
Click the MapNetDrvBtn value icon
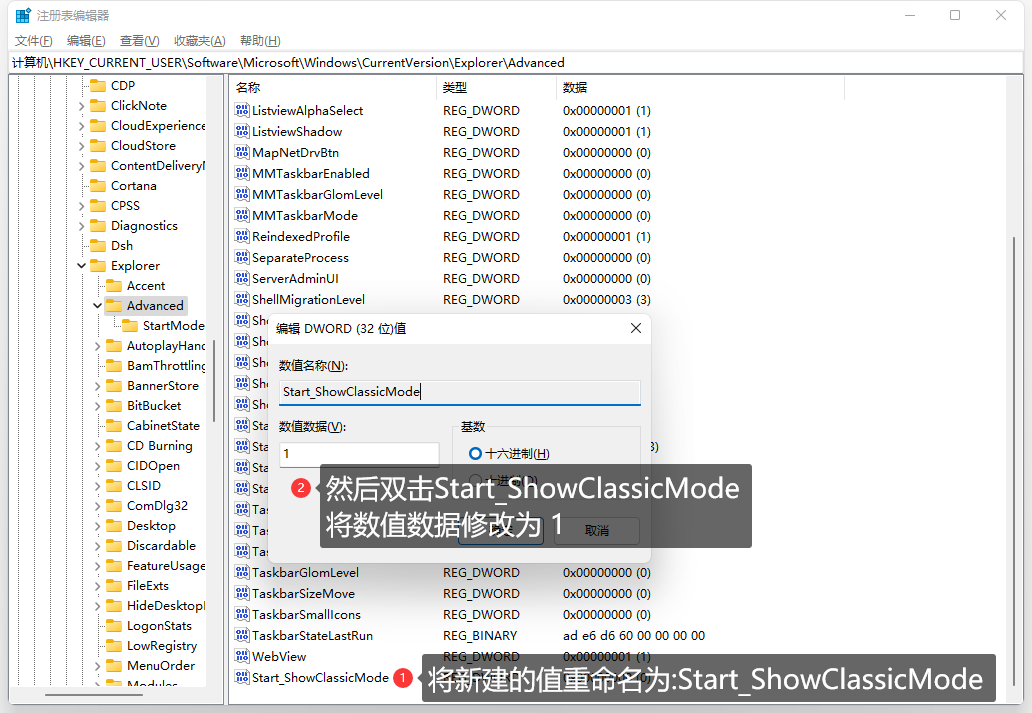pos(242,152)
